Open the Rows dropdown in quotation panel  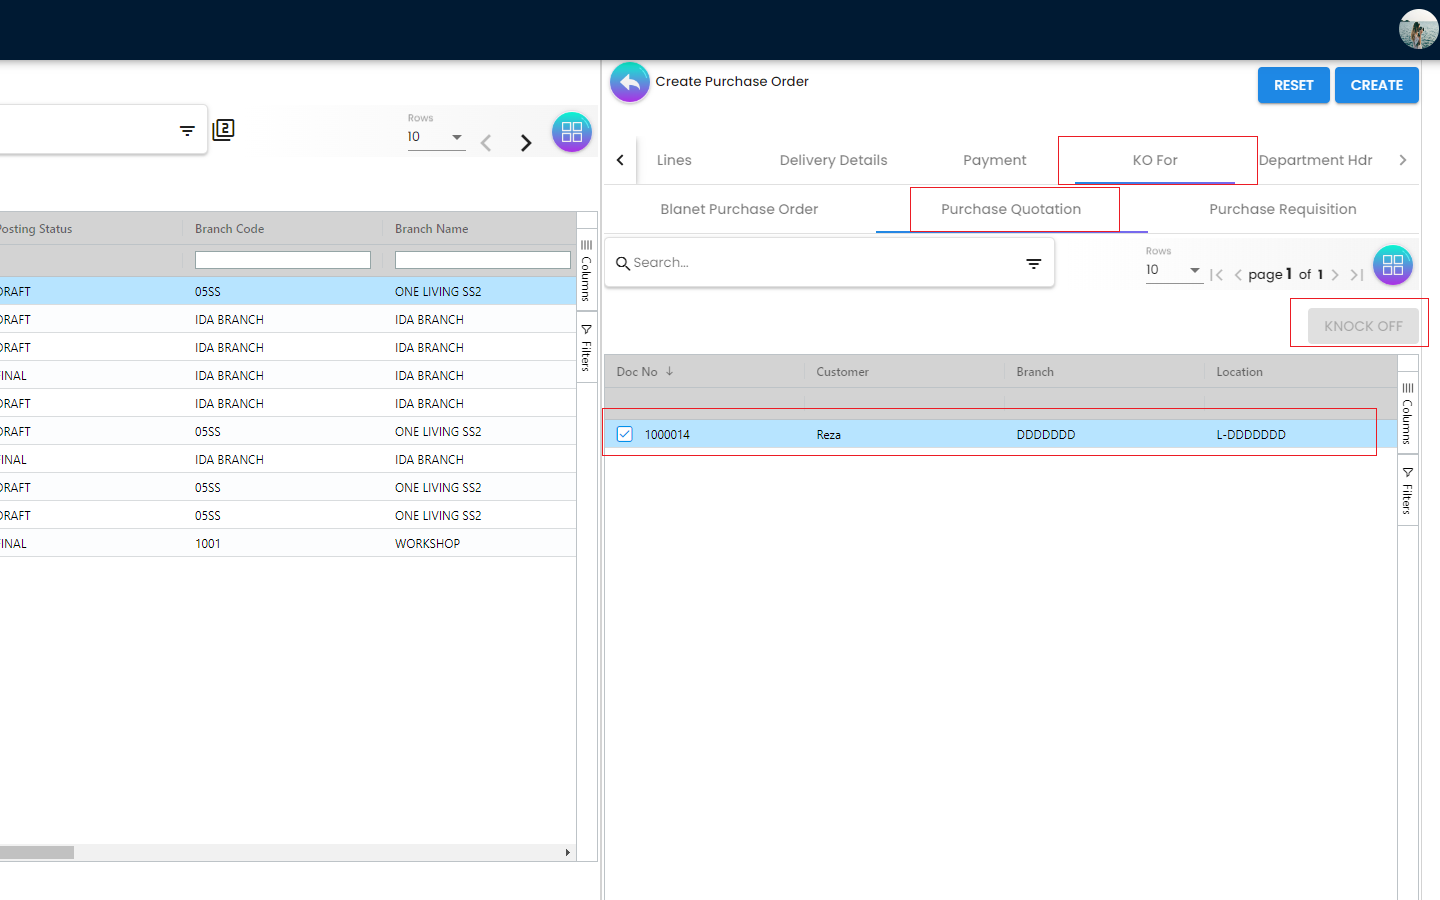(1173, 270)
